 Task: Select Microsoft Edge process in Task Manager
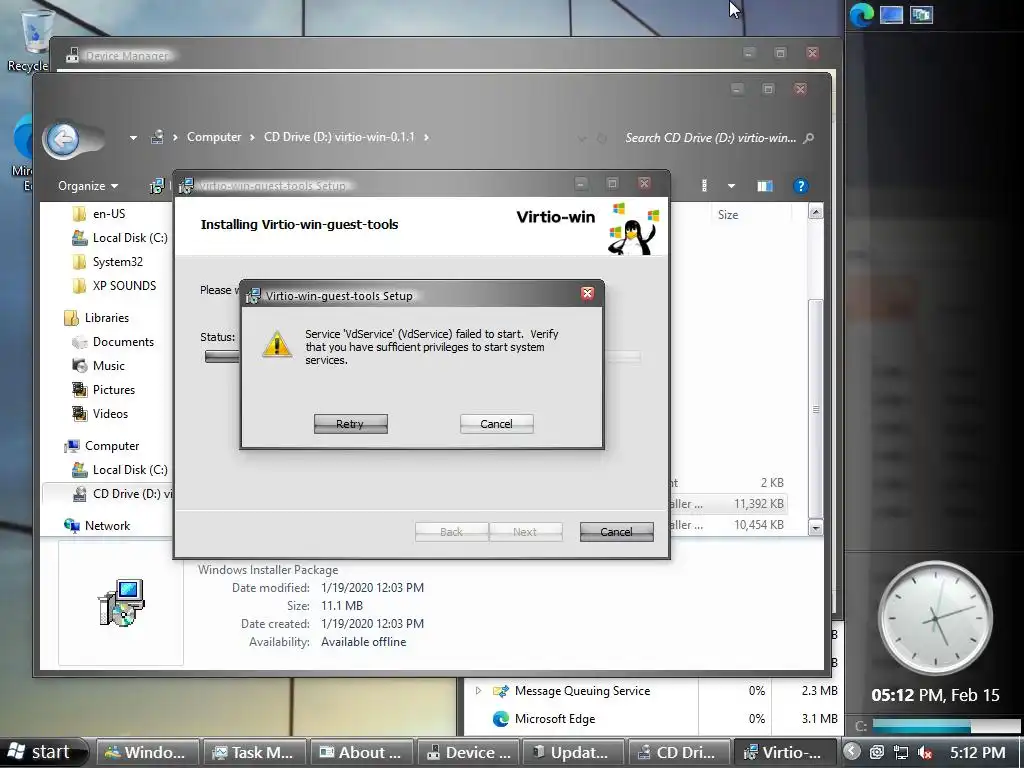(554, 719)
